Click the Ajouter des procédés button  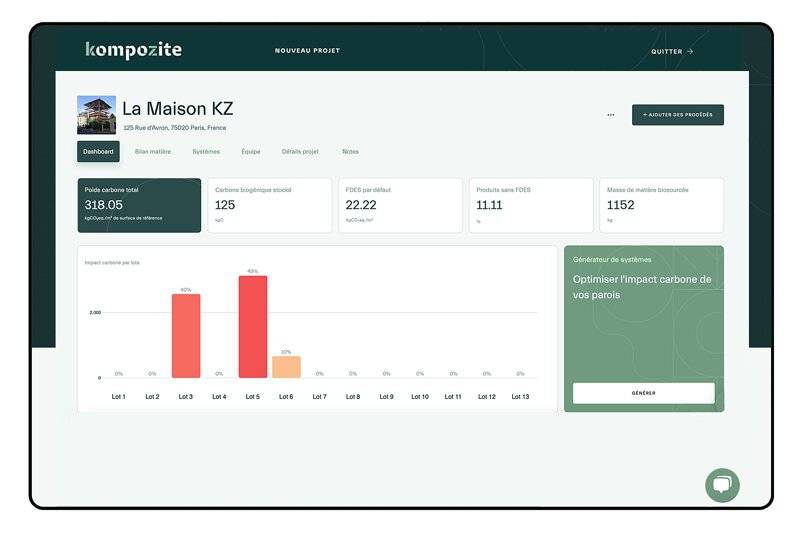pyautogui.click(x=677, y=115)
